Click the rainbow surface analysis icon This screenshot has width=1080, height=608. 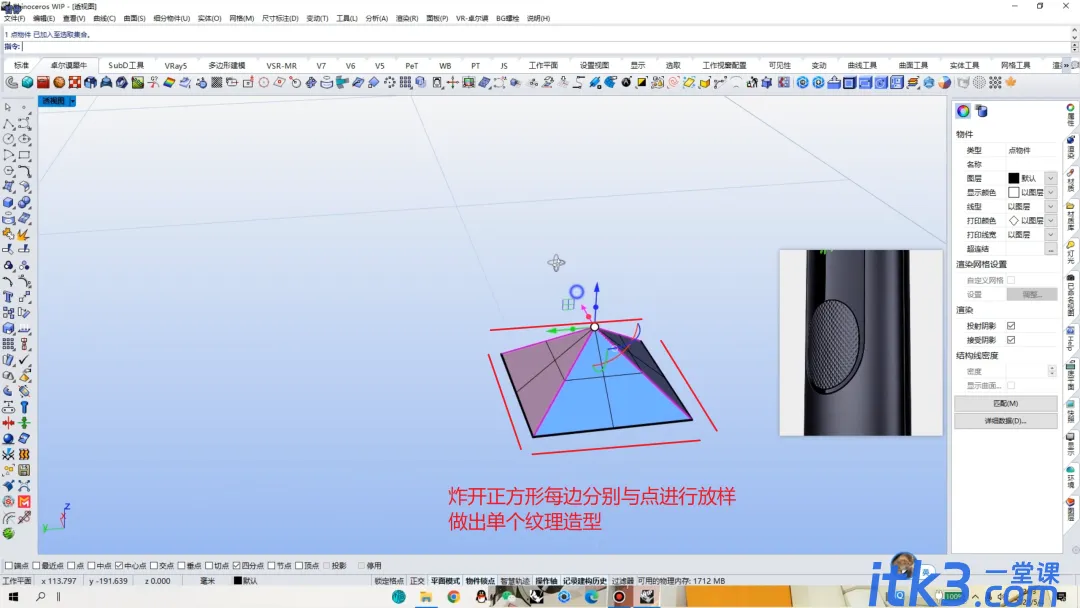[169, 83]
